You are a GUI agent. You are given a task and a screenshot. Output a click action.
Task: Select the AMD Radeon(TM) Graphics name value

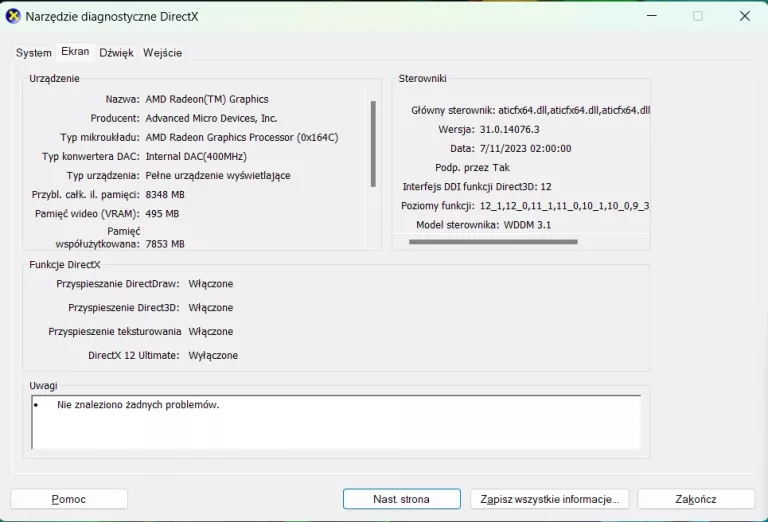click(207, 99)
